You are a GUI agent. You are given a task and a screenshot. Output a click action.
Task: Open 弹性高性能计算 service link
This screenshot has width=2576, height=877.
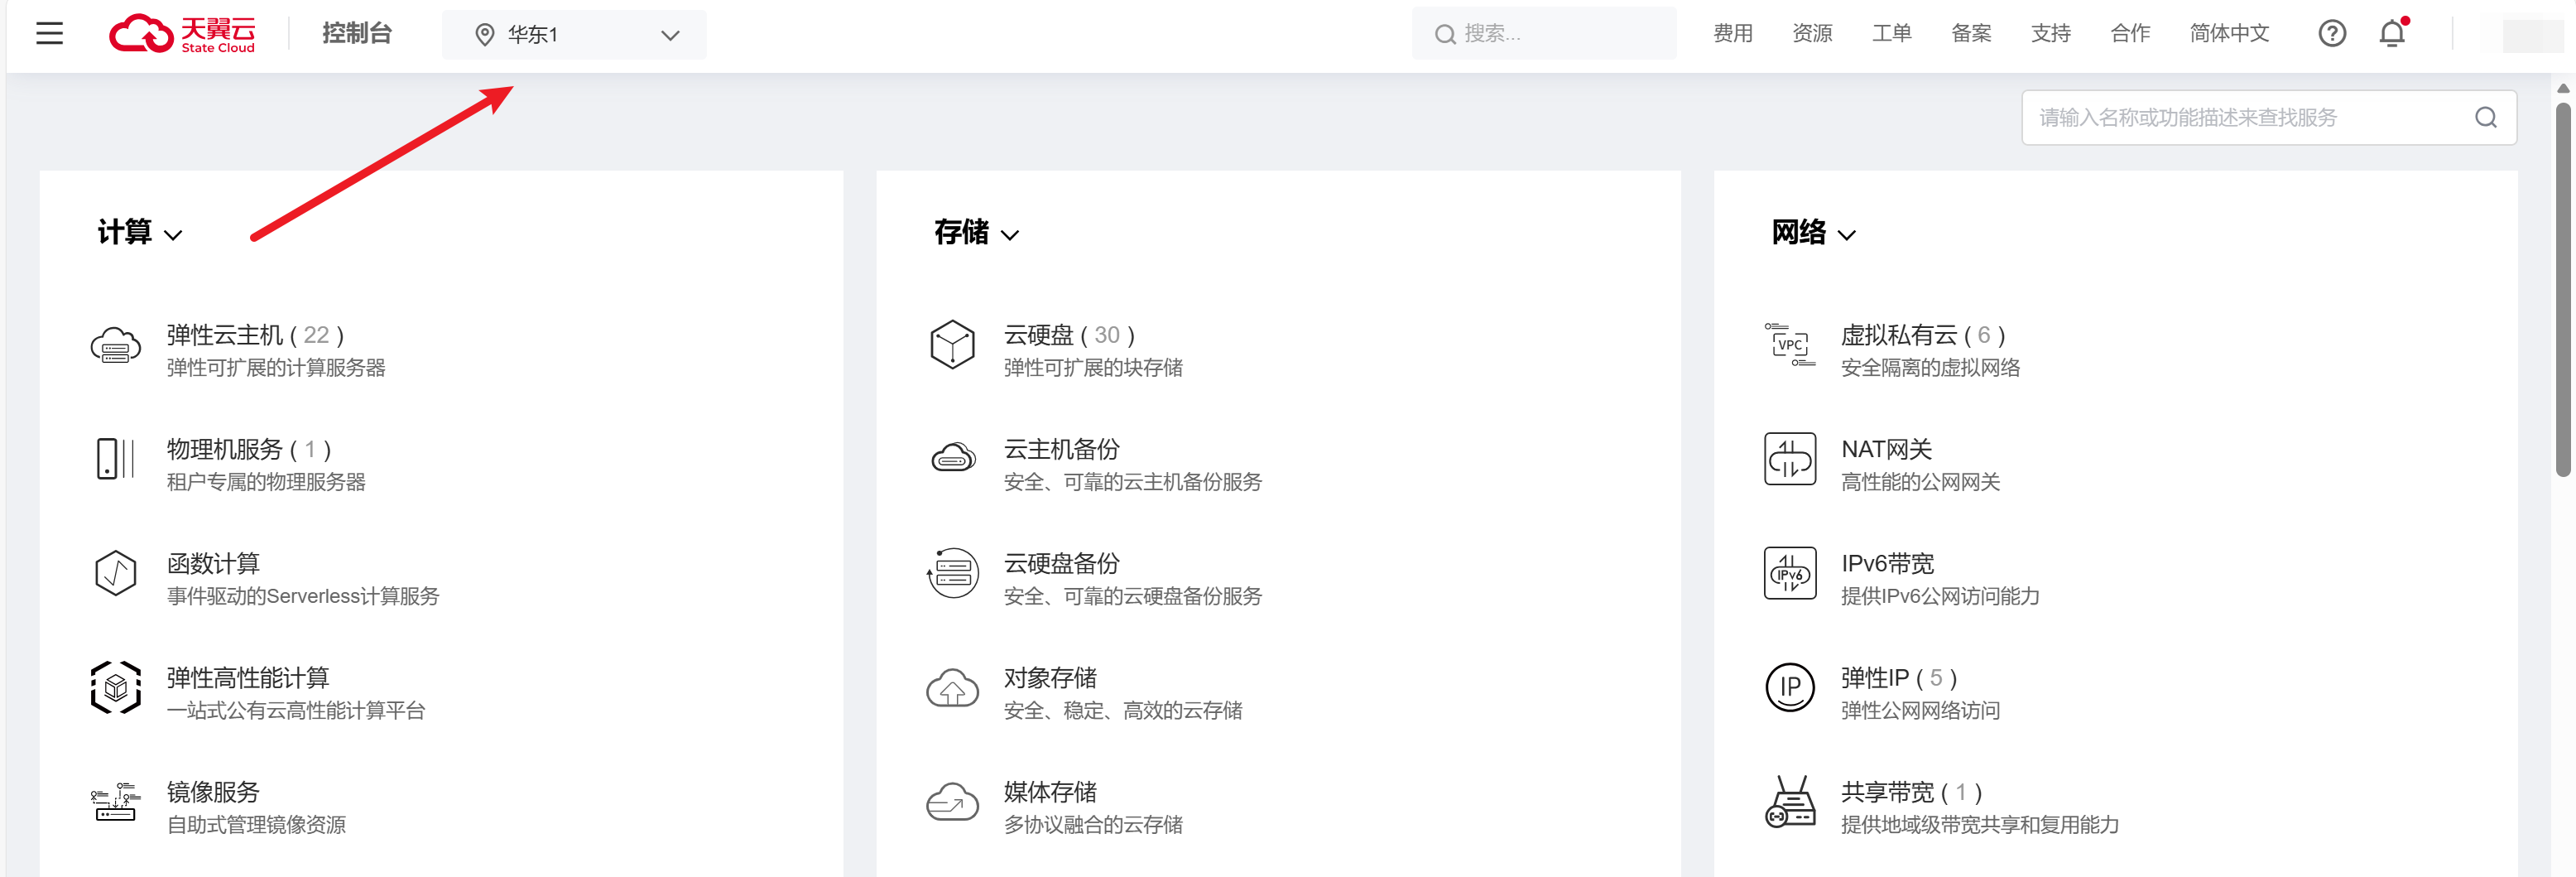coord(248,678)
